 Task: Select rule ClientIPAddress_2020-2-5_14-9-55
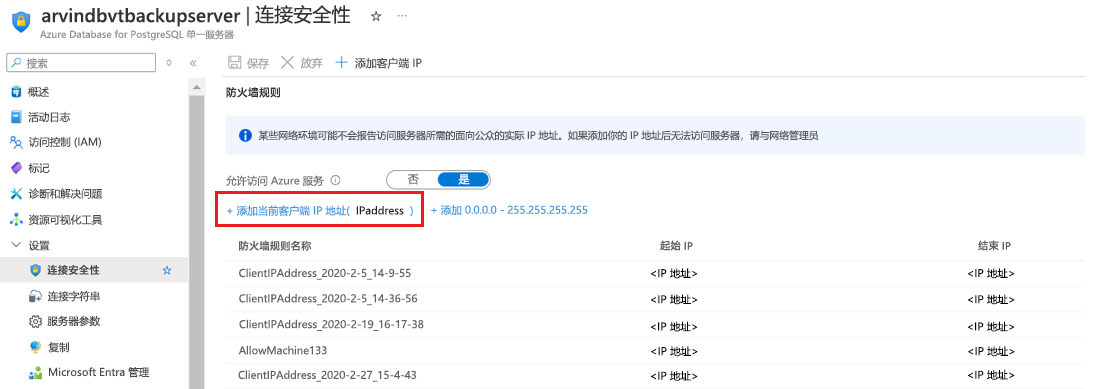tap(324, 273)
